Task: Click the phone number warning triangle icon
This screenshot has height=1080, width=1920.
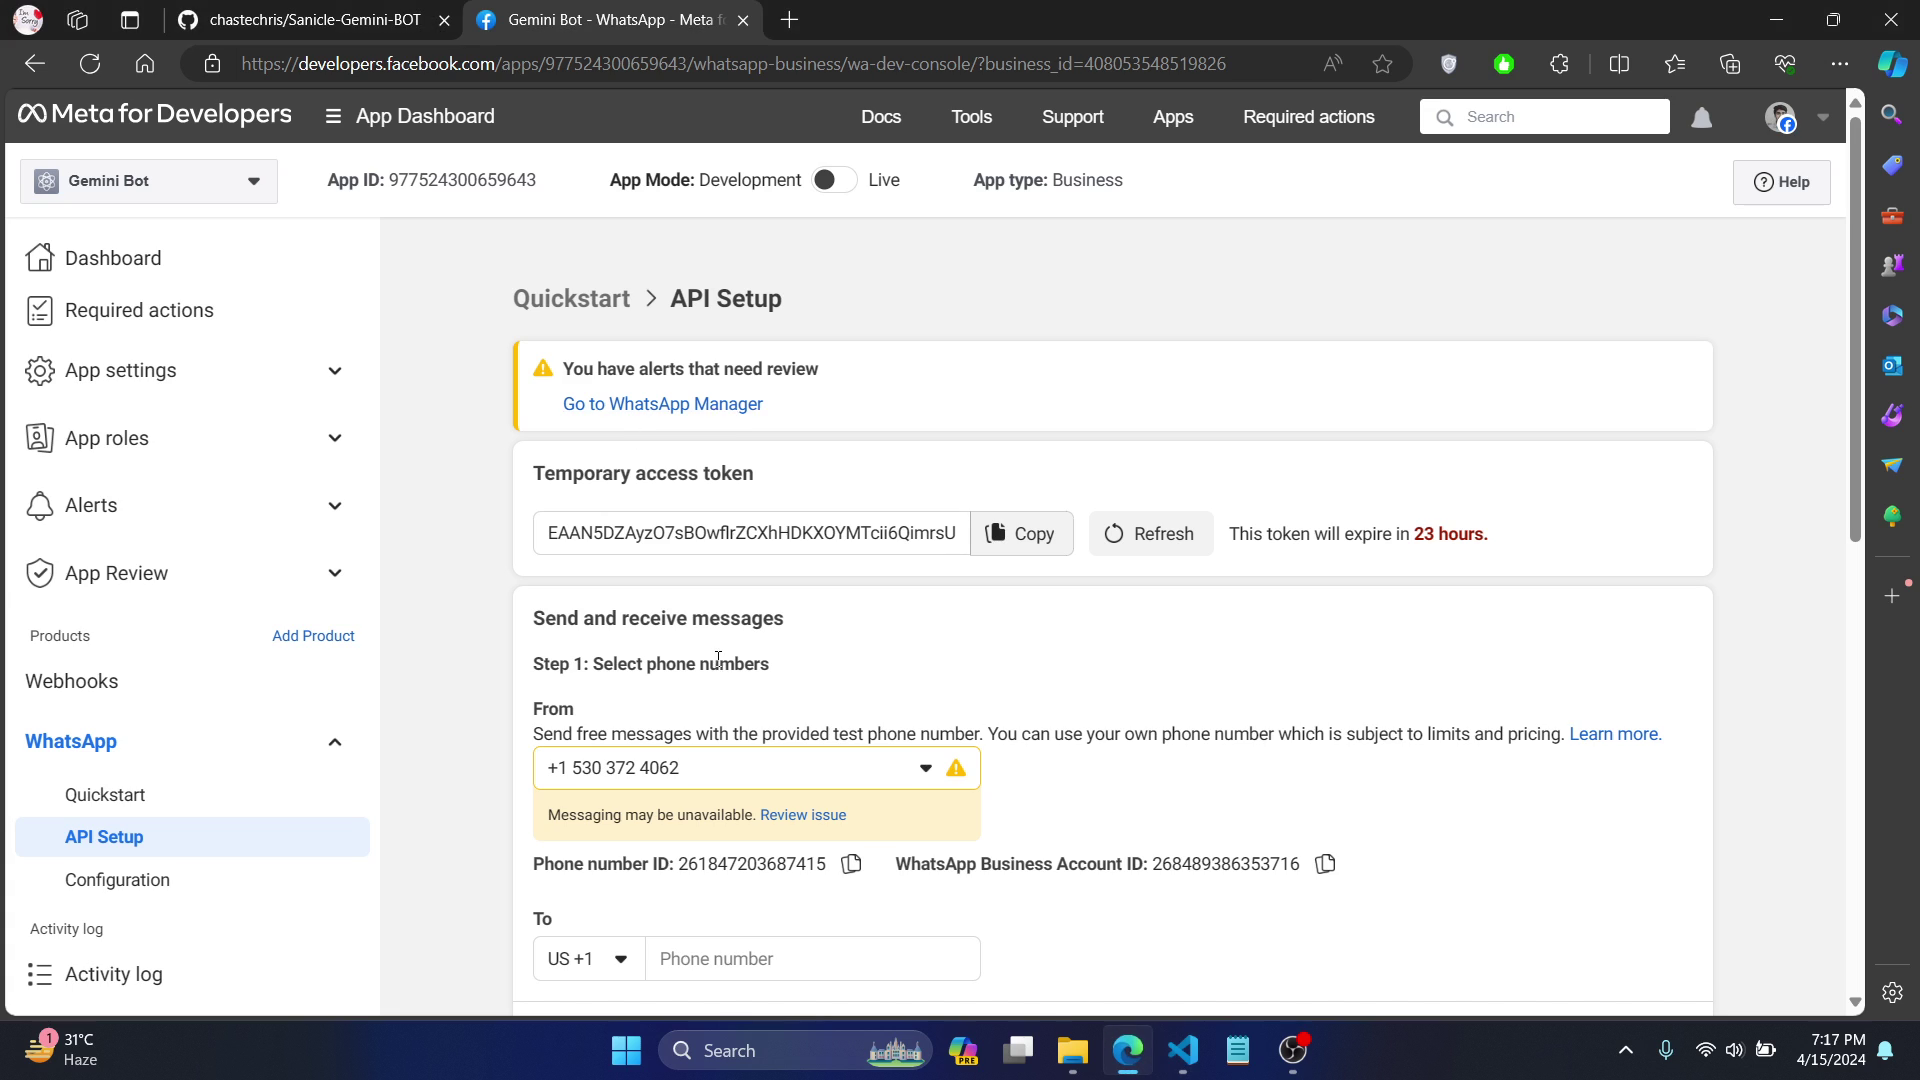Action: tap(956, 768)
